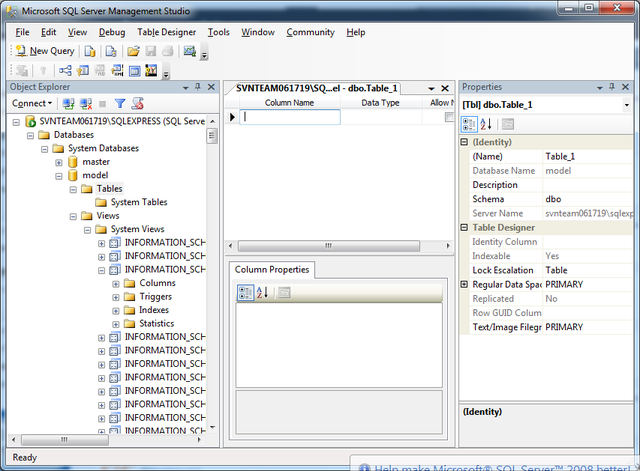Collapse the (Identity) property category
The image size is (640, 471).
(x=464, y=142)
